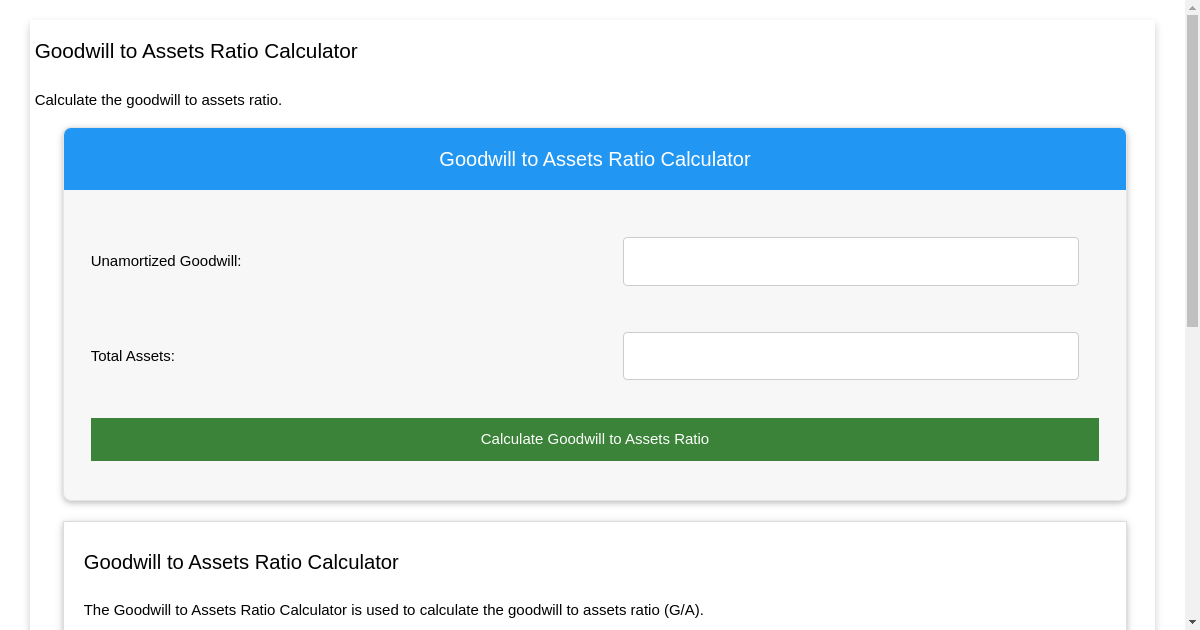Click the scrollbar up arrow
This screenshot has width=1200, height=630.
point(1192,7)
